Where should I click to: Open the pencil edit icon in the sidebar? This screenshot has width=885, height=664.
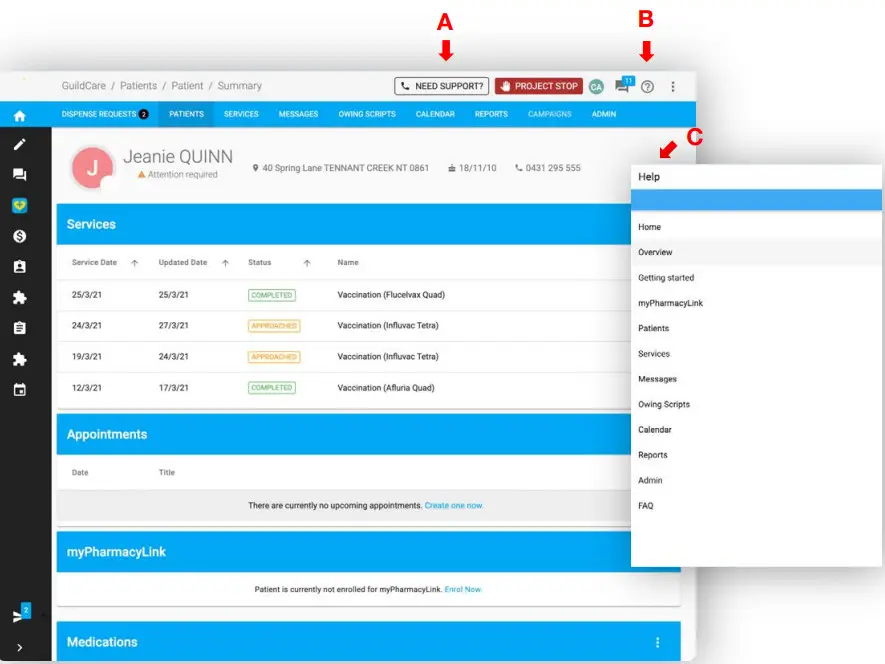click(x=19, y=145)
